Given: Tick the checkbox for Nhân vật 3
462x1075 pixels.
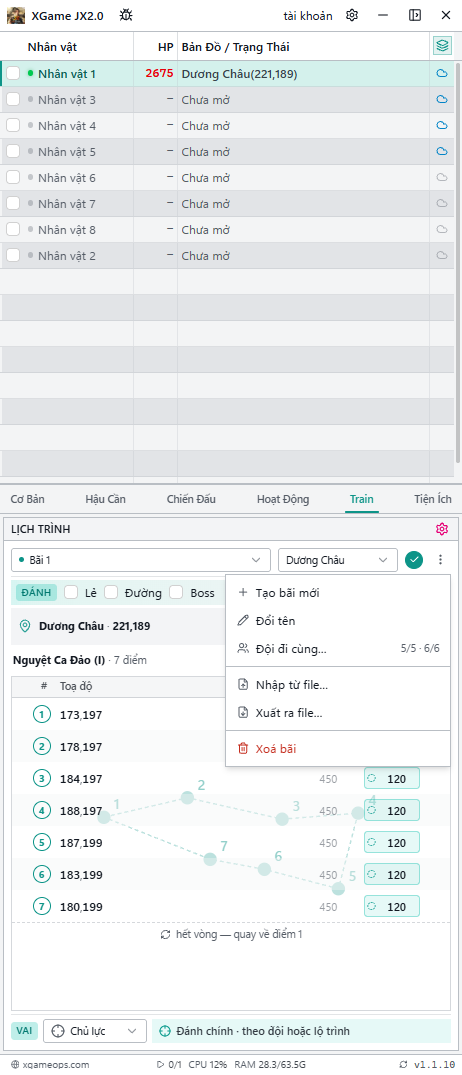Looking at the screenshot, I should click(x=13, y=99).
